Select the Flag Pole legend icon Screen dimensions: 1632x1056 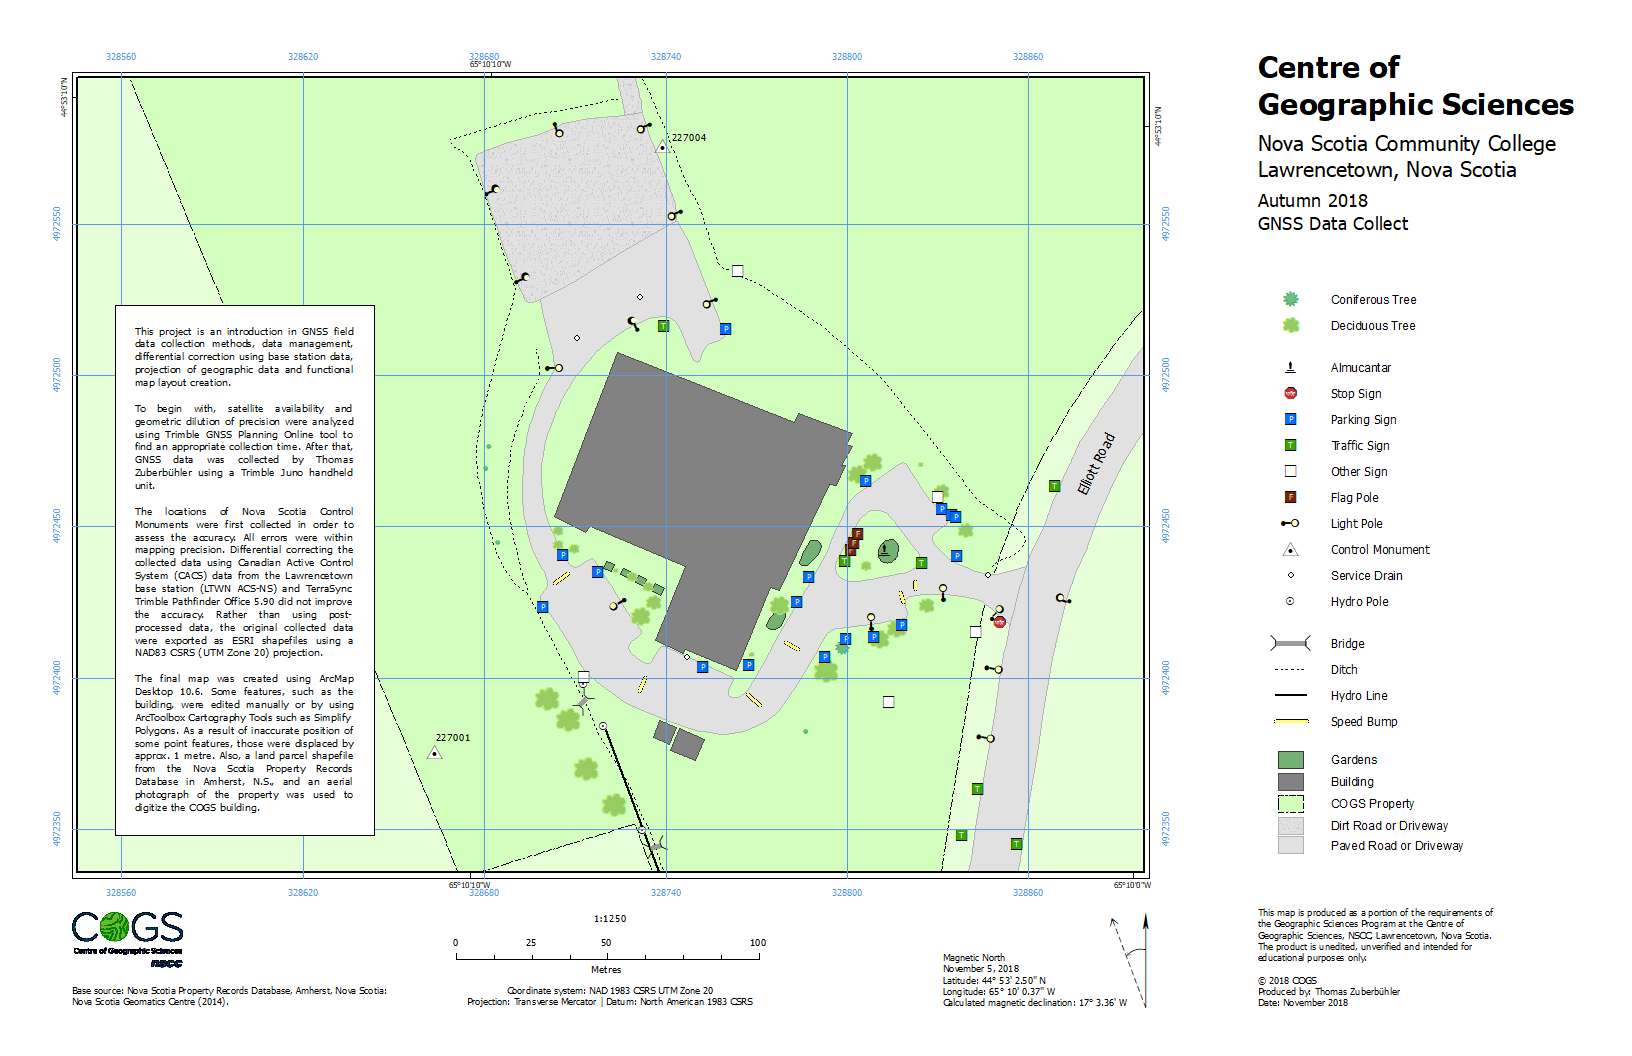(x=1290, y=498)
